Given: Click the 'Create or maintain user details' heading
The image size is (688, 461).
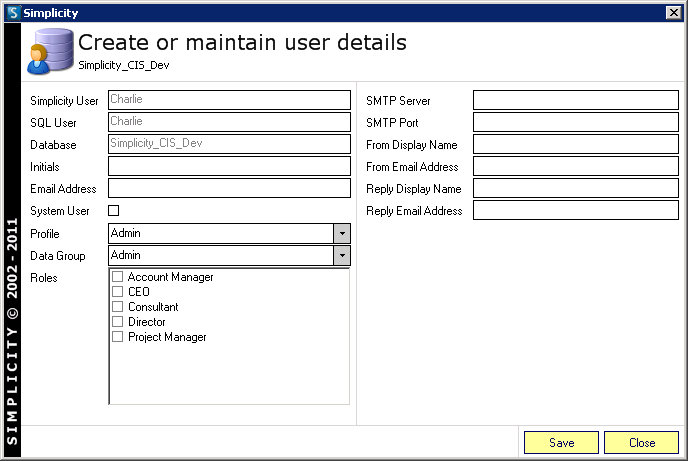Looking at the screenshot, I should click(242, 43).
